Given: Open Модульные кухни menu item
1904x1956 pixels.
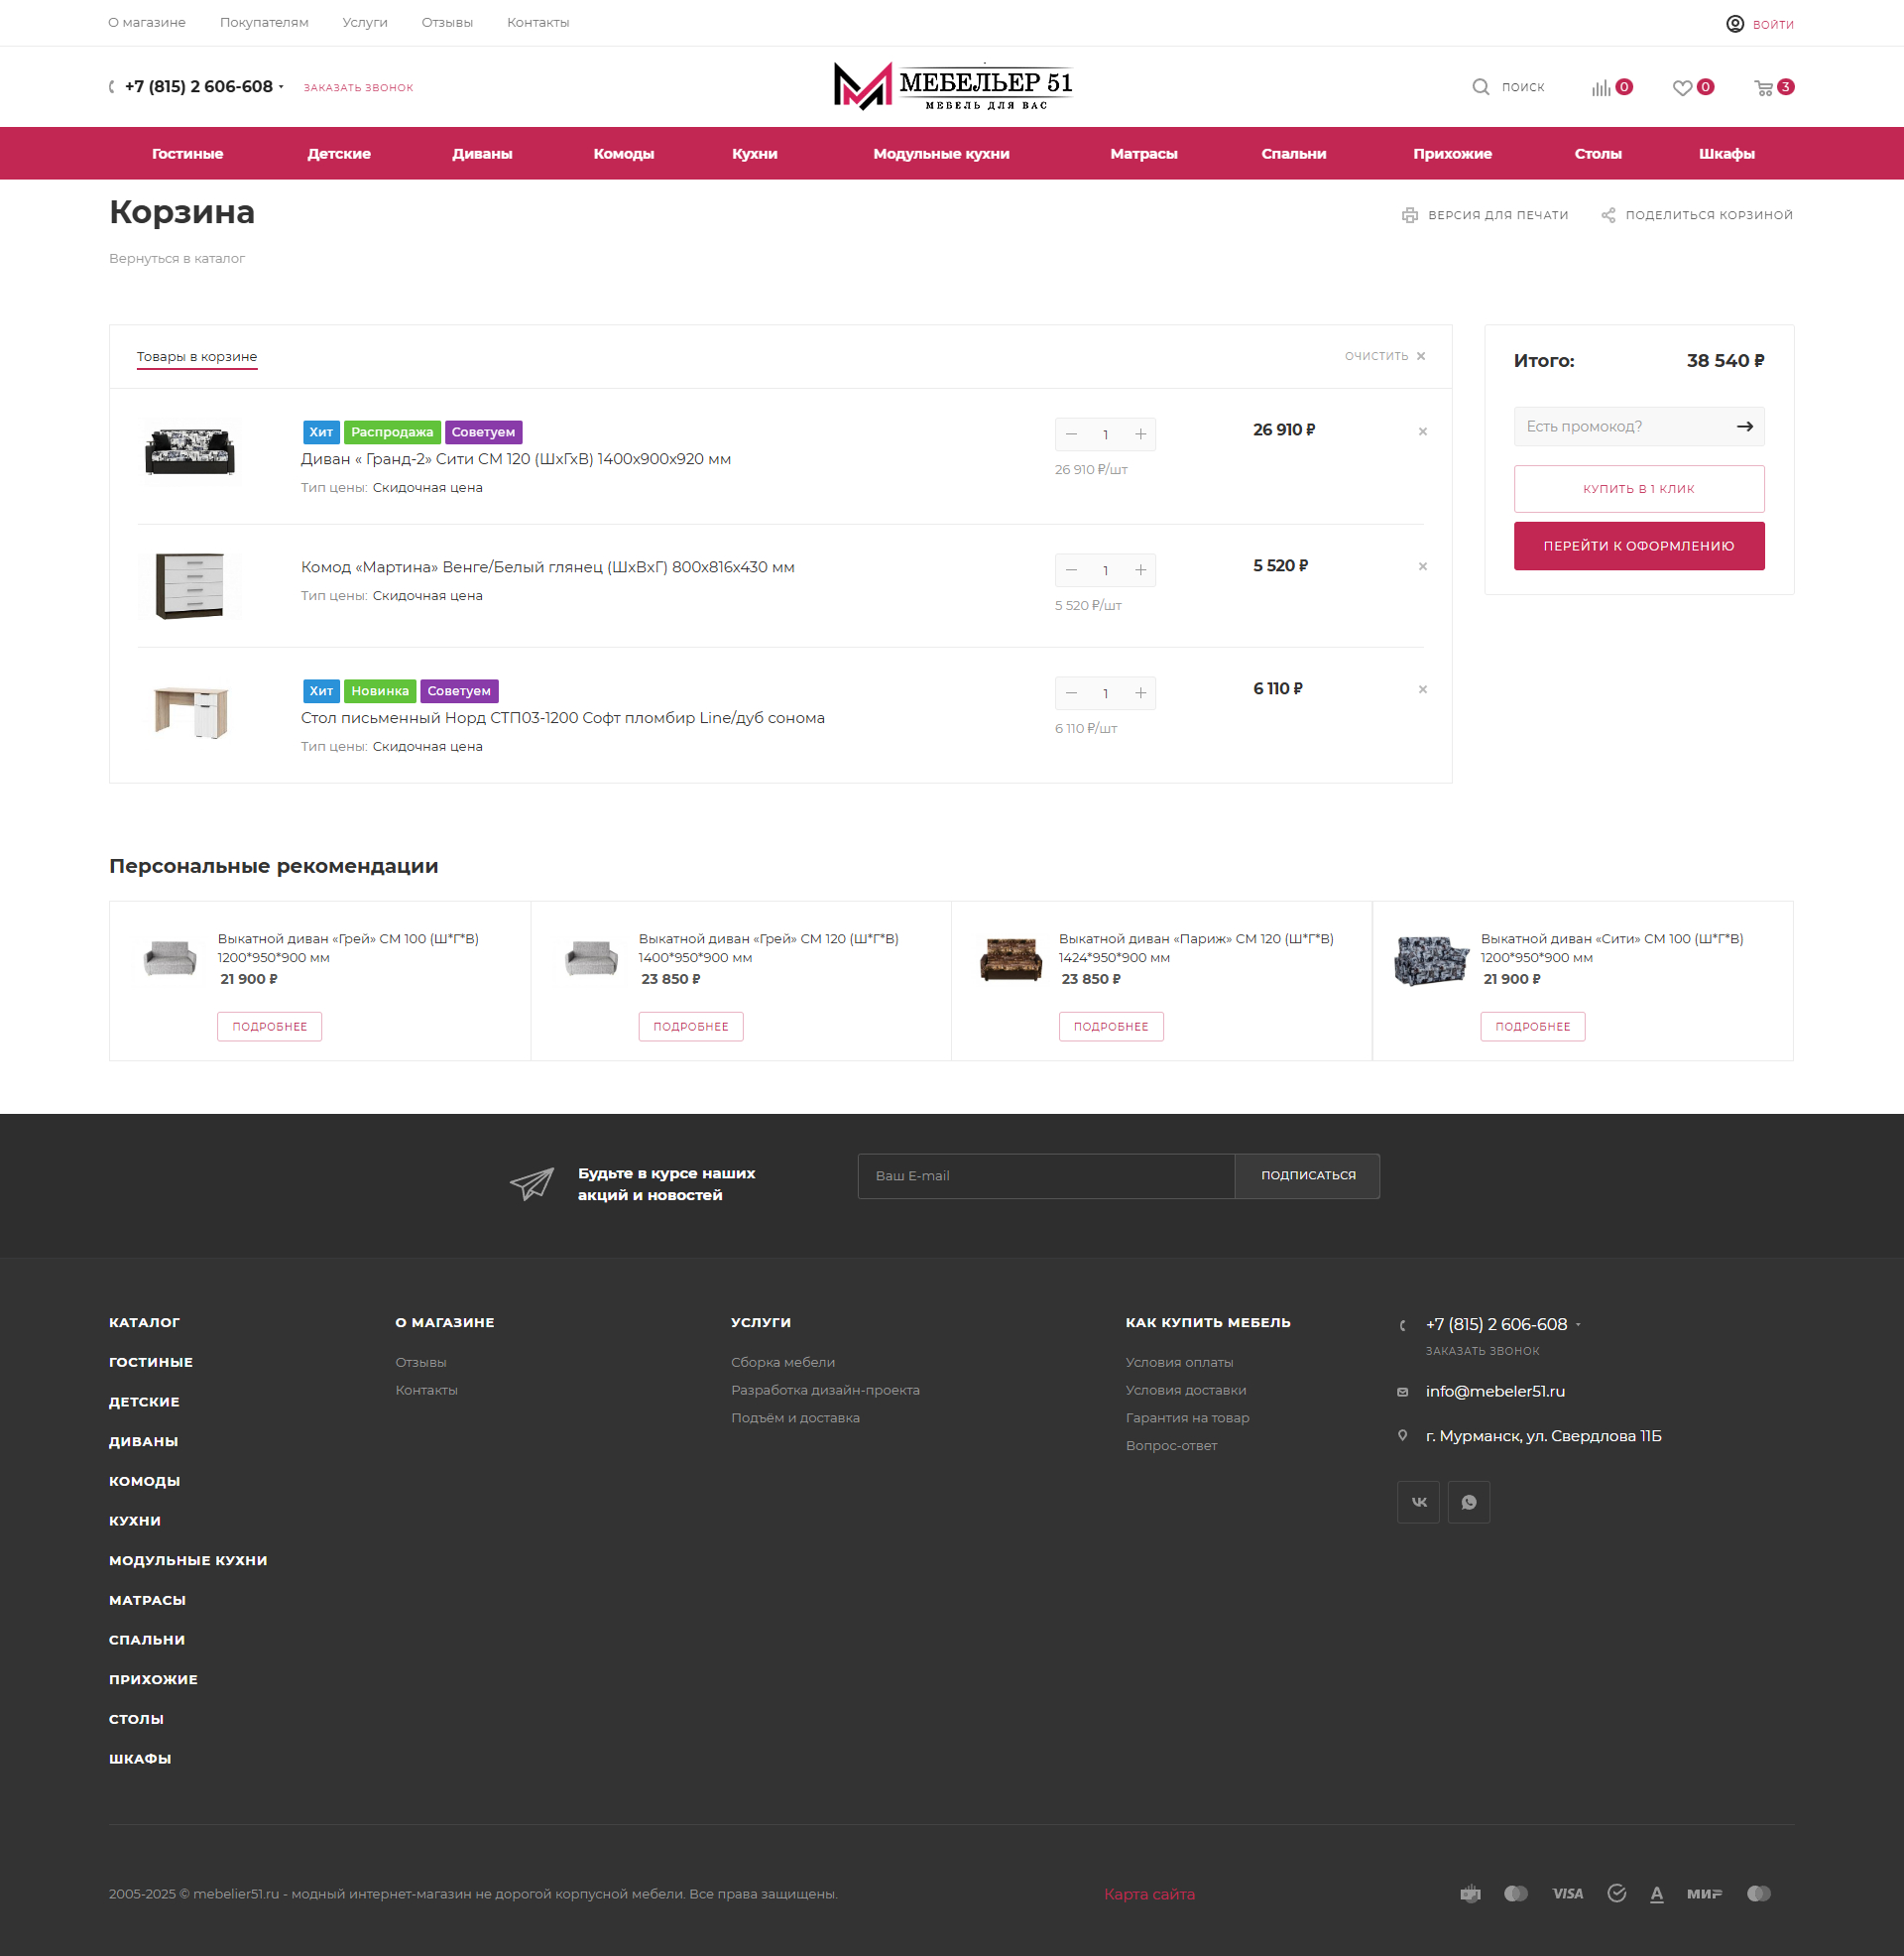Looking at the screenshot, I should pos(941,154).
